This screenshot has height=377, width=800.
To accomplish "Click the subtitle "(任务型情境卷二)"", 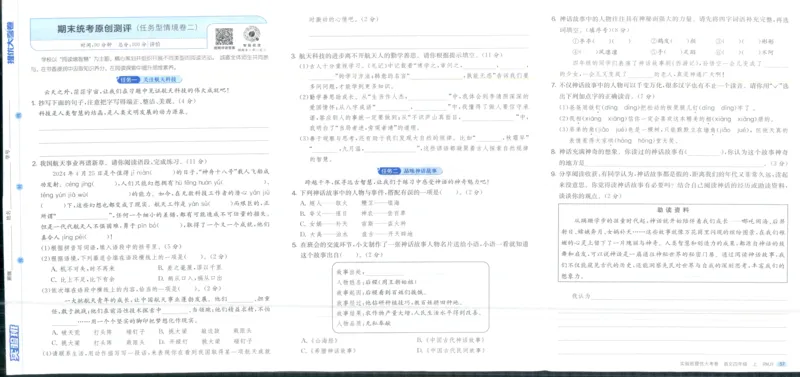I will pos(166,29).
